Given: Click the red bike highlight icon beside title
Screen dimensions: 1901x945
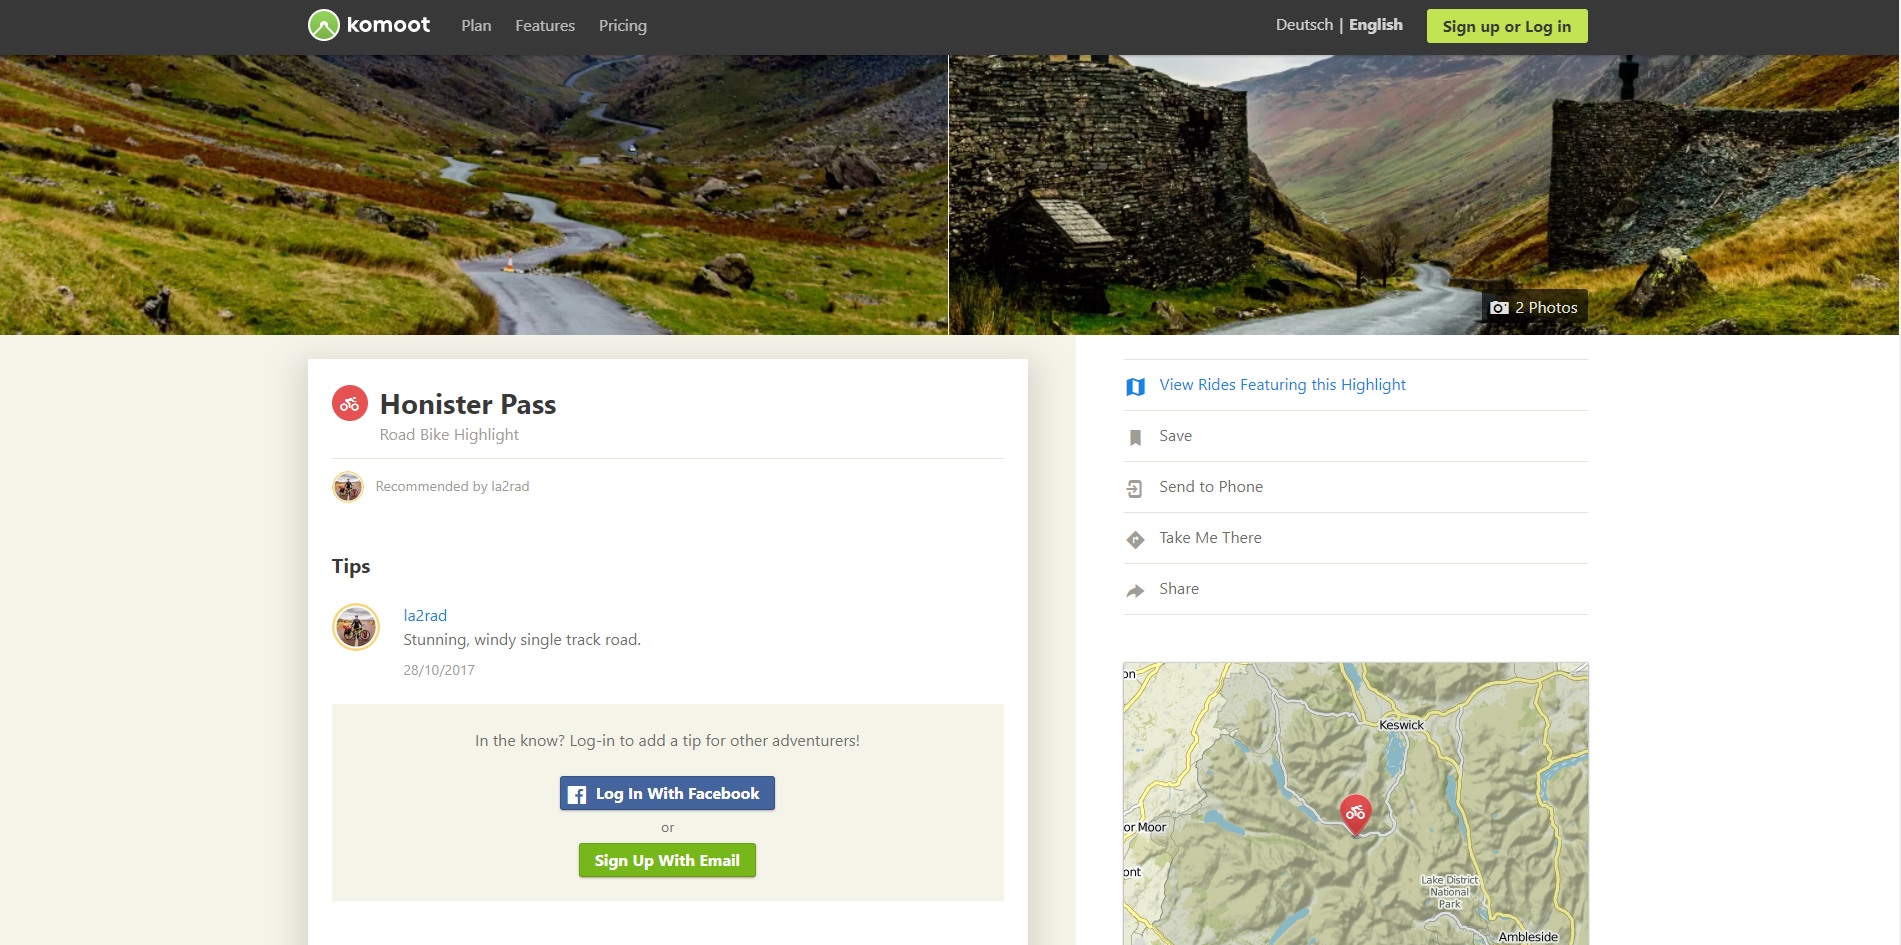Looking at the screenshot, I should point(349,404).
